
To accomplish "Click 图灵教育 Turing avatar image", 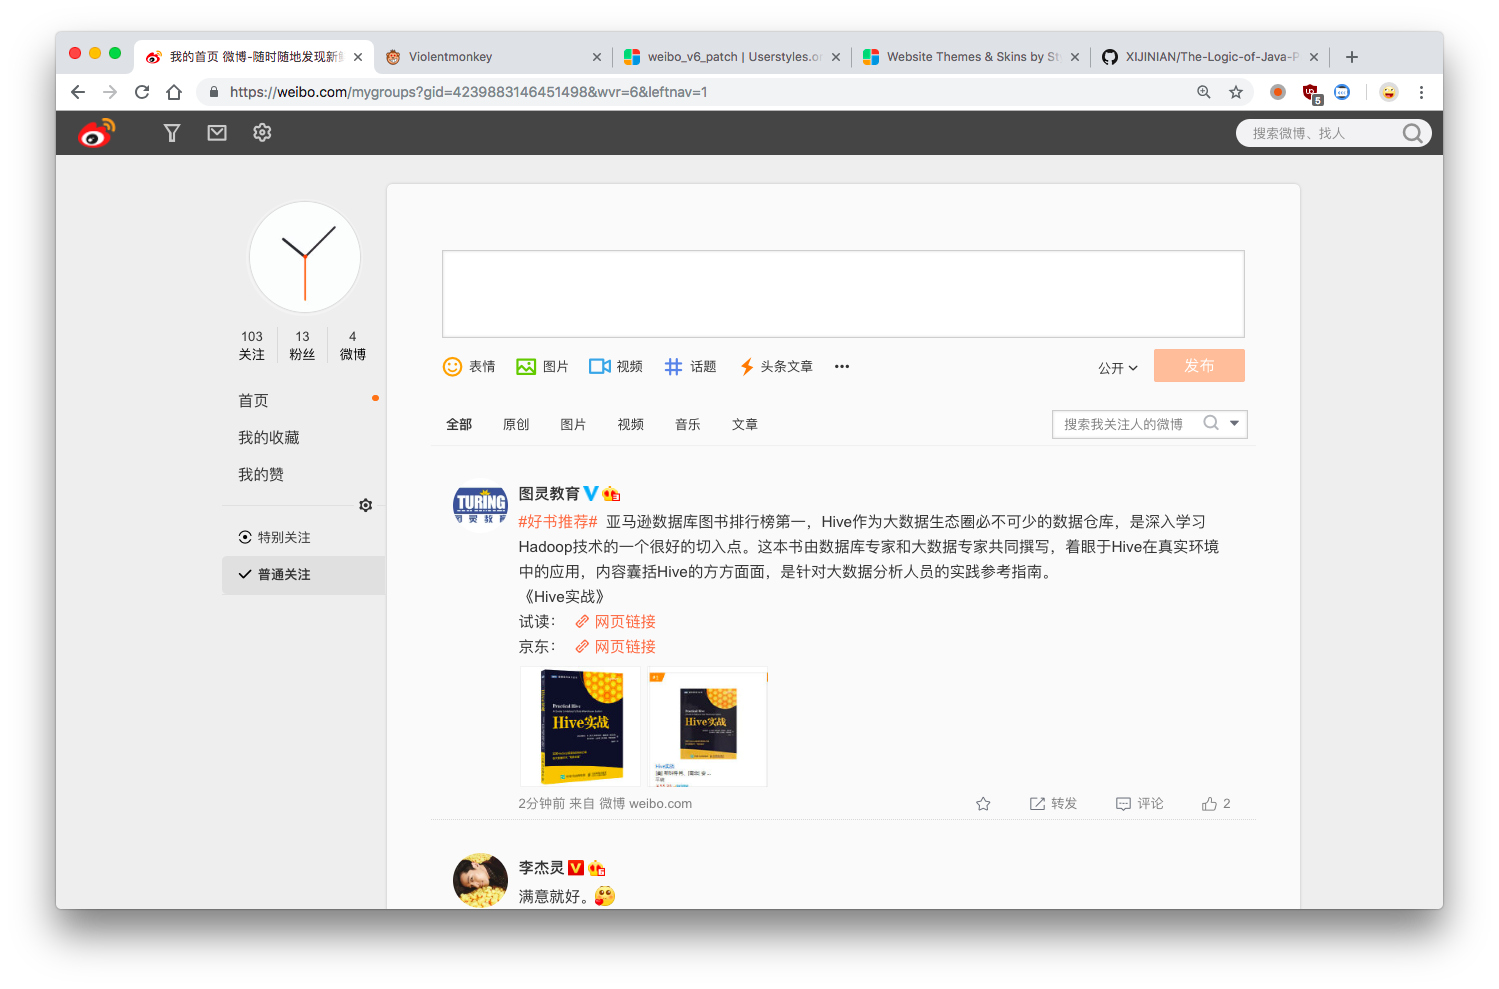I will coord(481,505).
